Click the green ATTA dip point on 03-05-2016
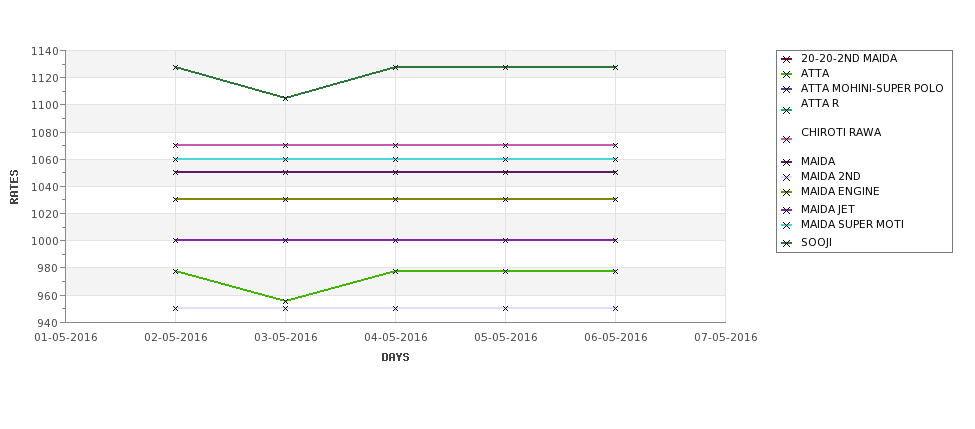Screen dimensions: 975x429 285,301
